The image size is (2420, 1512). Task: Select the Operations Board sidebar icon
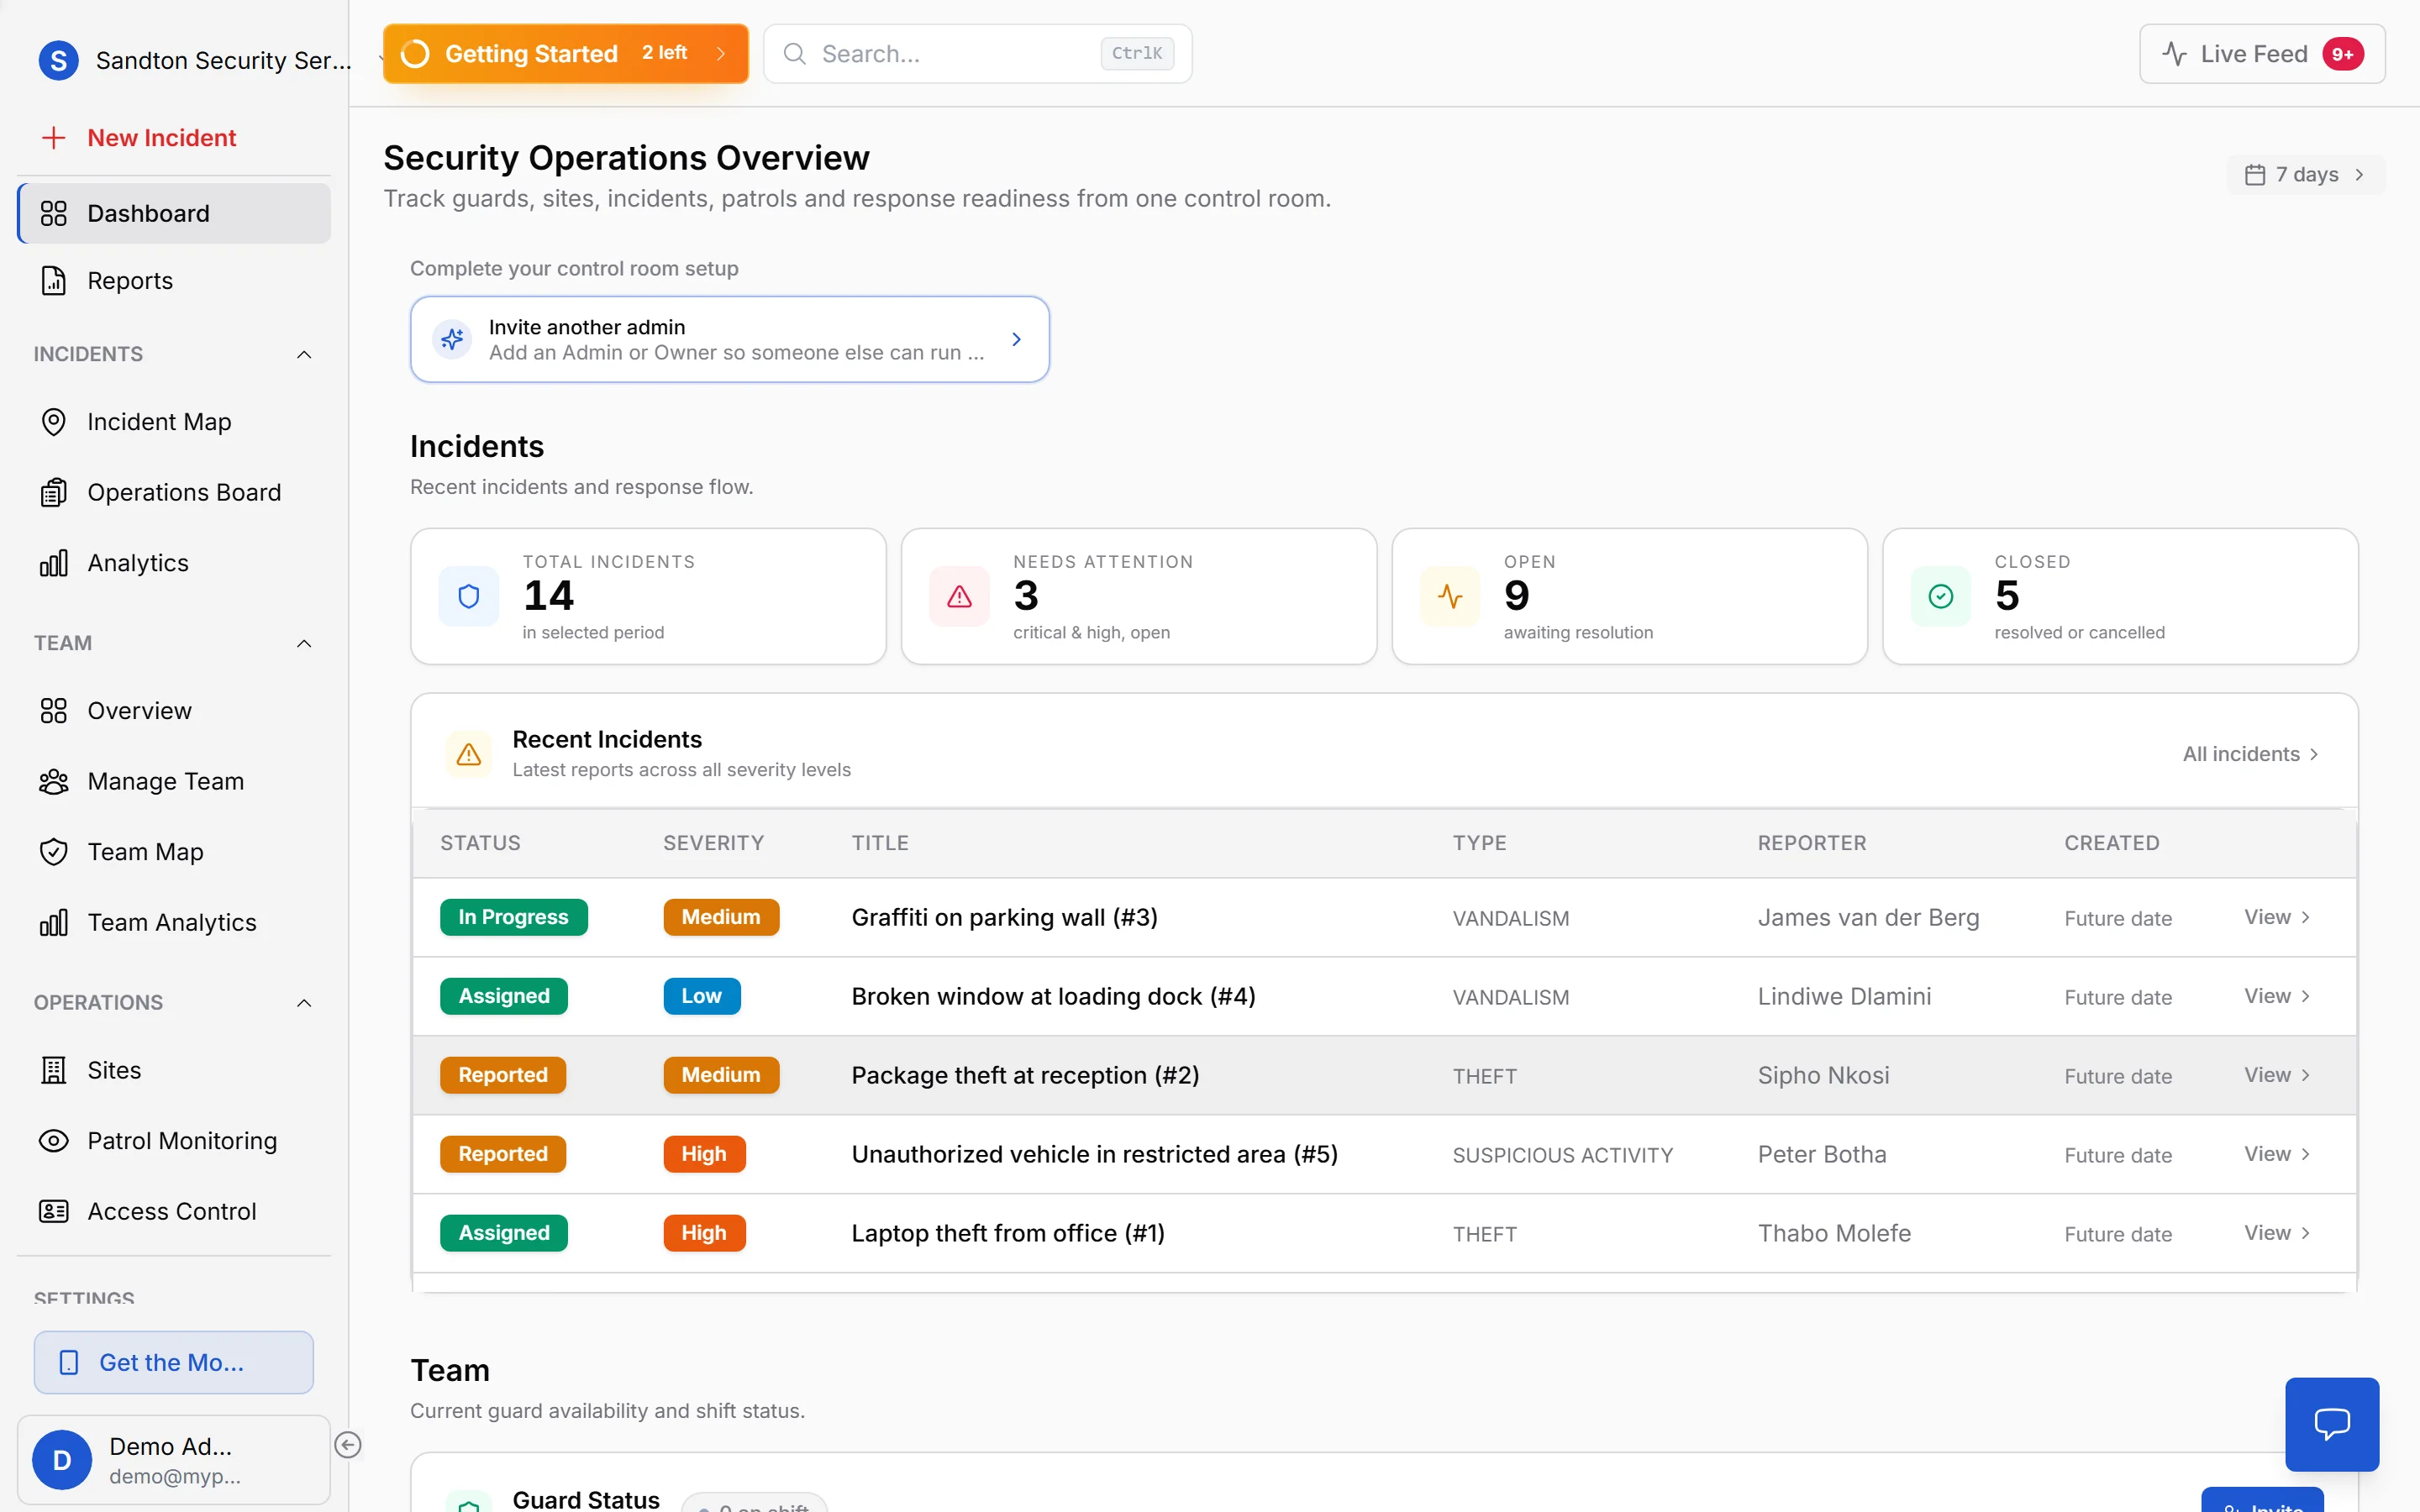pyautogui.click(x=54, y=492)
